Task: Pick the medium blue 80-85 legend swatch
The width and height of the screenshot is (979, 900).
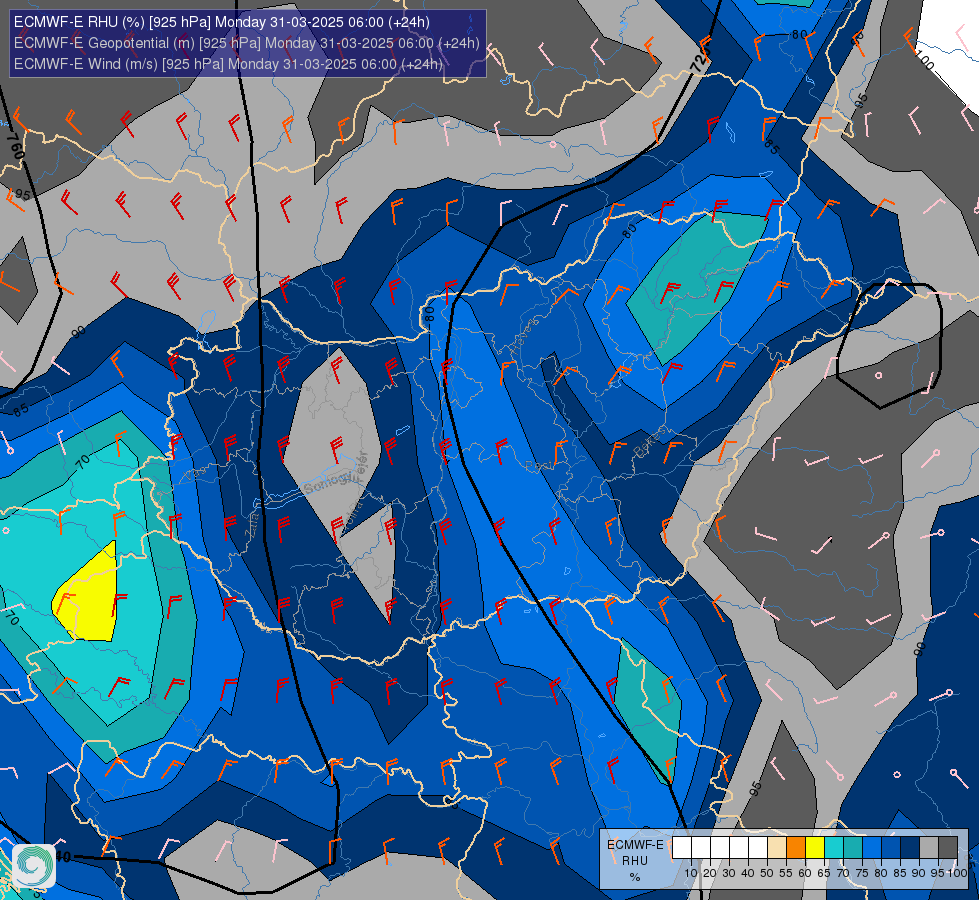Action: coord(891,847)
